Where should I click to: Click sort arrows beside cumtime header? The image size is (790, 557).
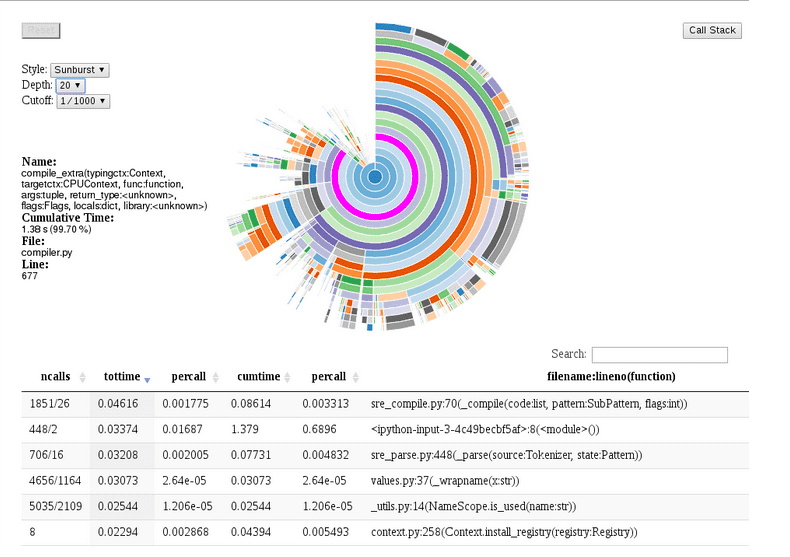[x=287, y=378]
